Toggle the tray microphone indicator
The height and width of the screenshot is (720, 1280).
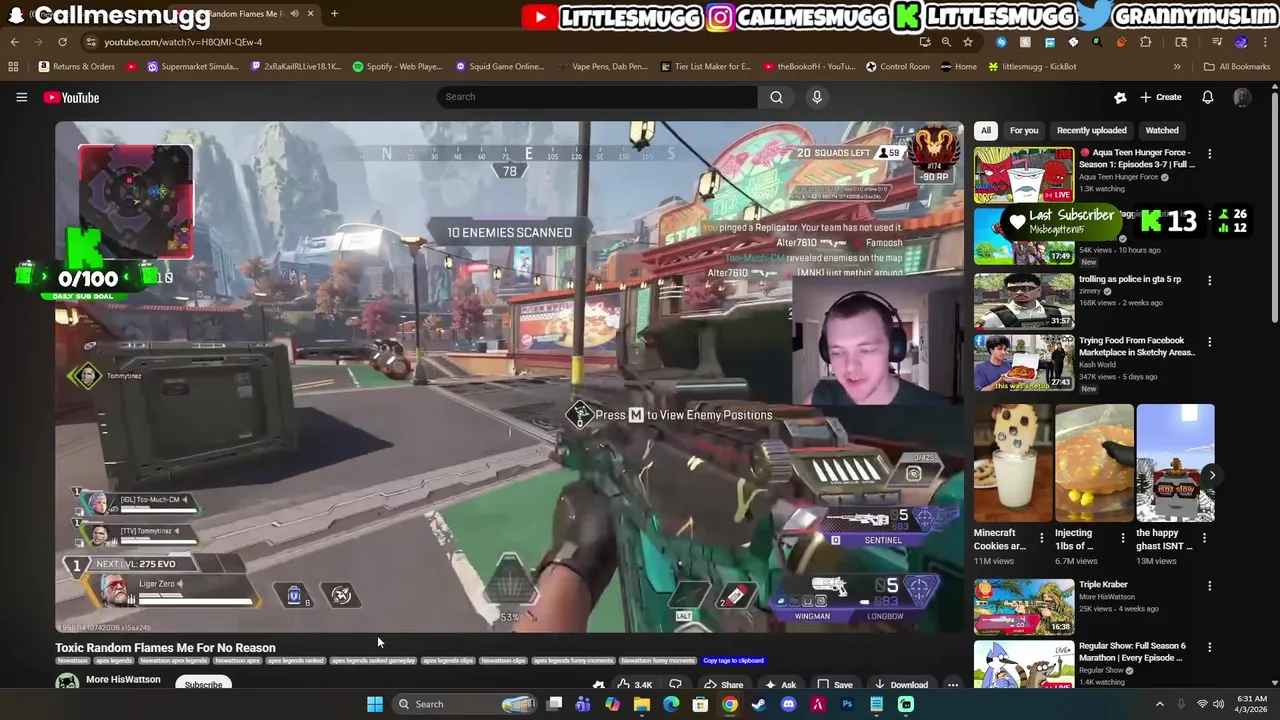[1181, 704]
